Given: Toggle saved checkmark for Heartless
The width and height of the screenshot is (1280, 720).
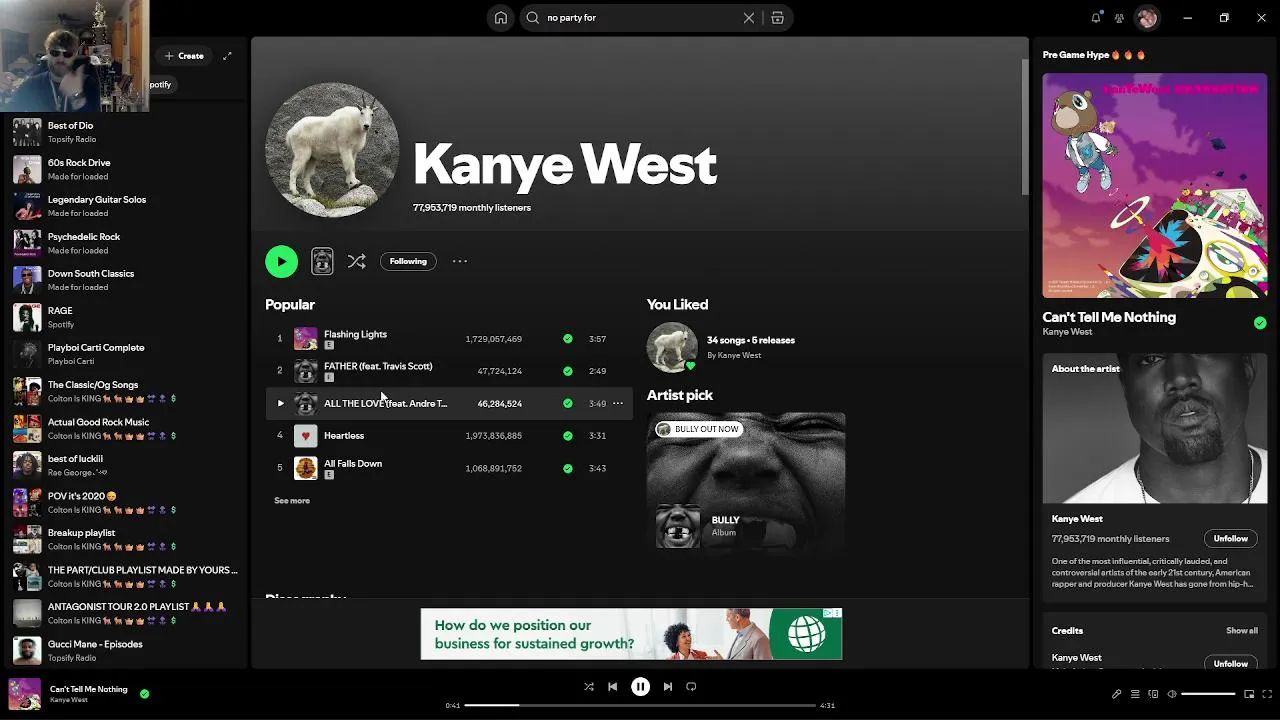Looking at the screenshot, I should tap(568, 436).
